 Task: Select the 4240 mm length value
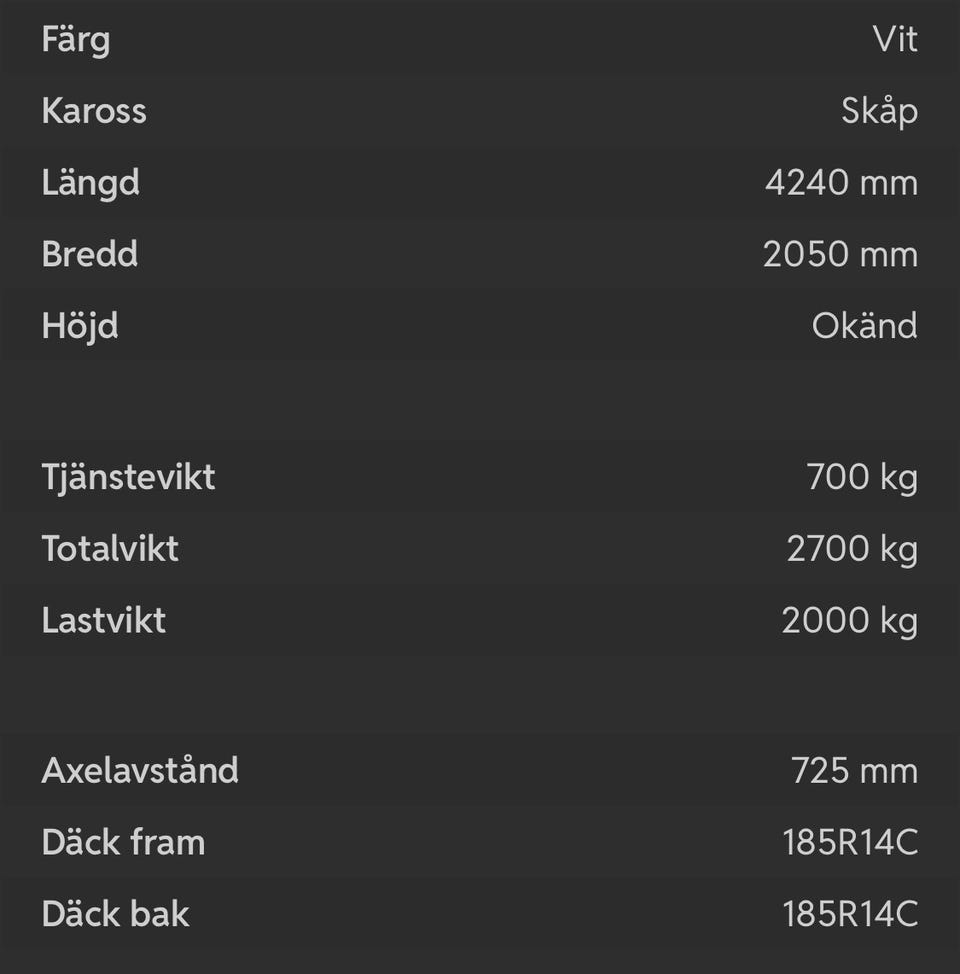point(841,183)
